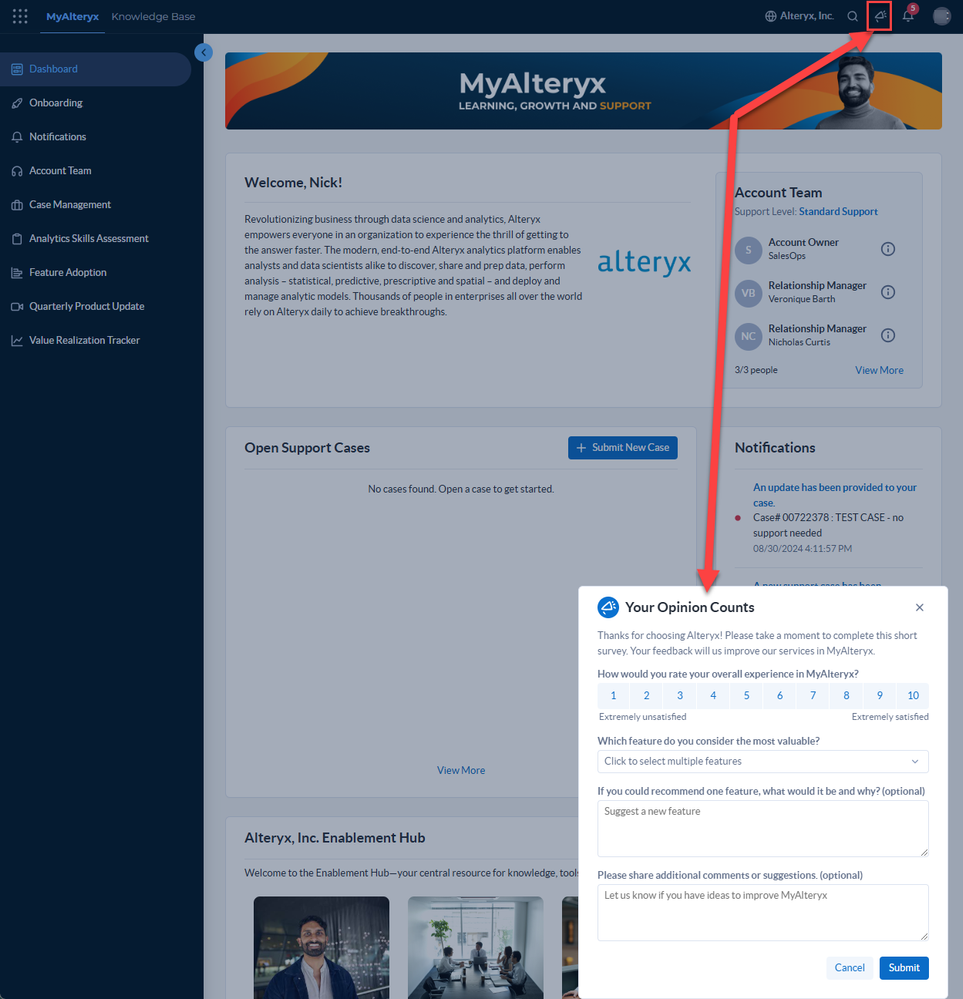Focus the Suggest a new feature field
The height and width of the screenshot is (999, 963).
(x=763, y=829)
